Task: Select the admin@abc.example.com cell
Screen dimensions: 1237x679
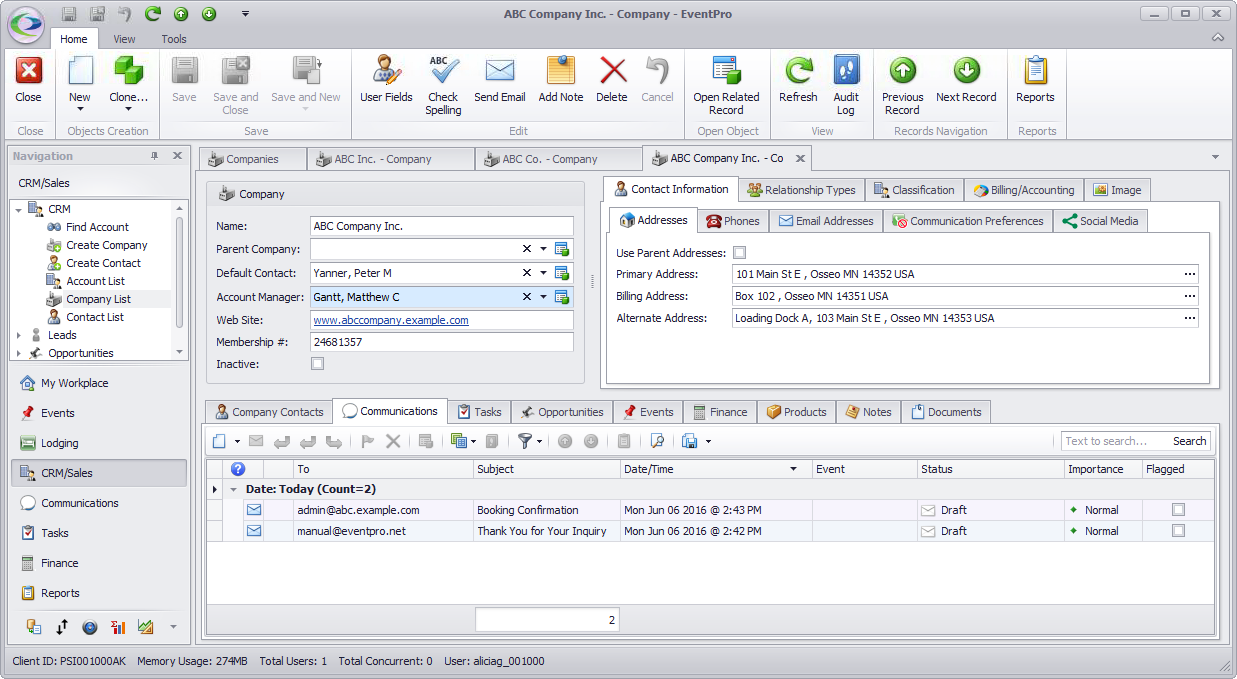Action: 383,510
